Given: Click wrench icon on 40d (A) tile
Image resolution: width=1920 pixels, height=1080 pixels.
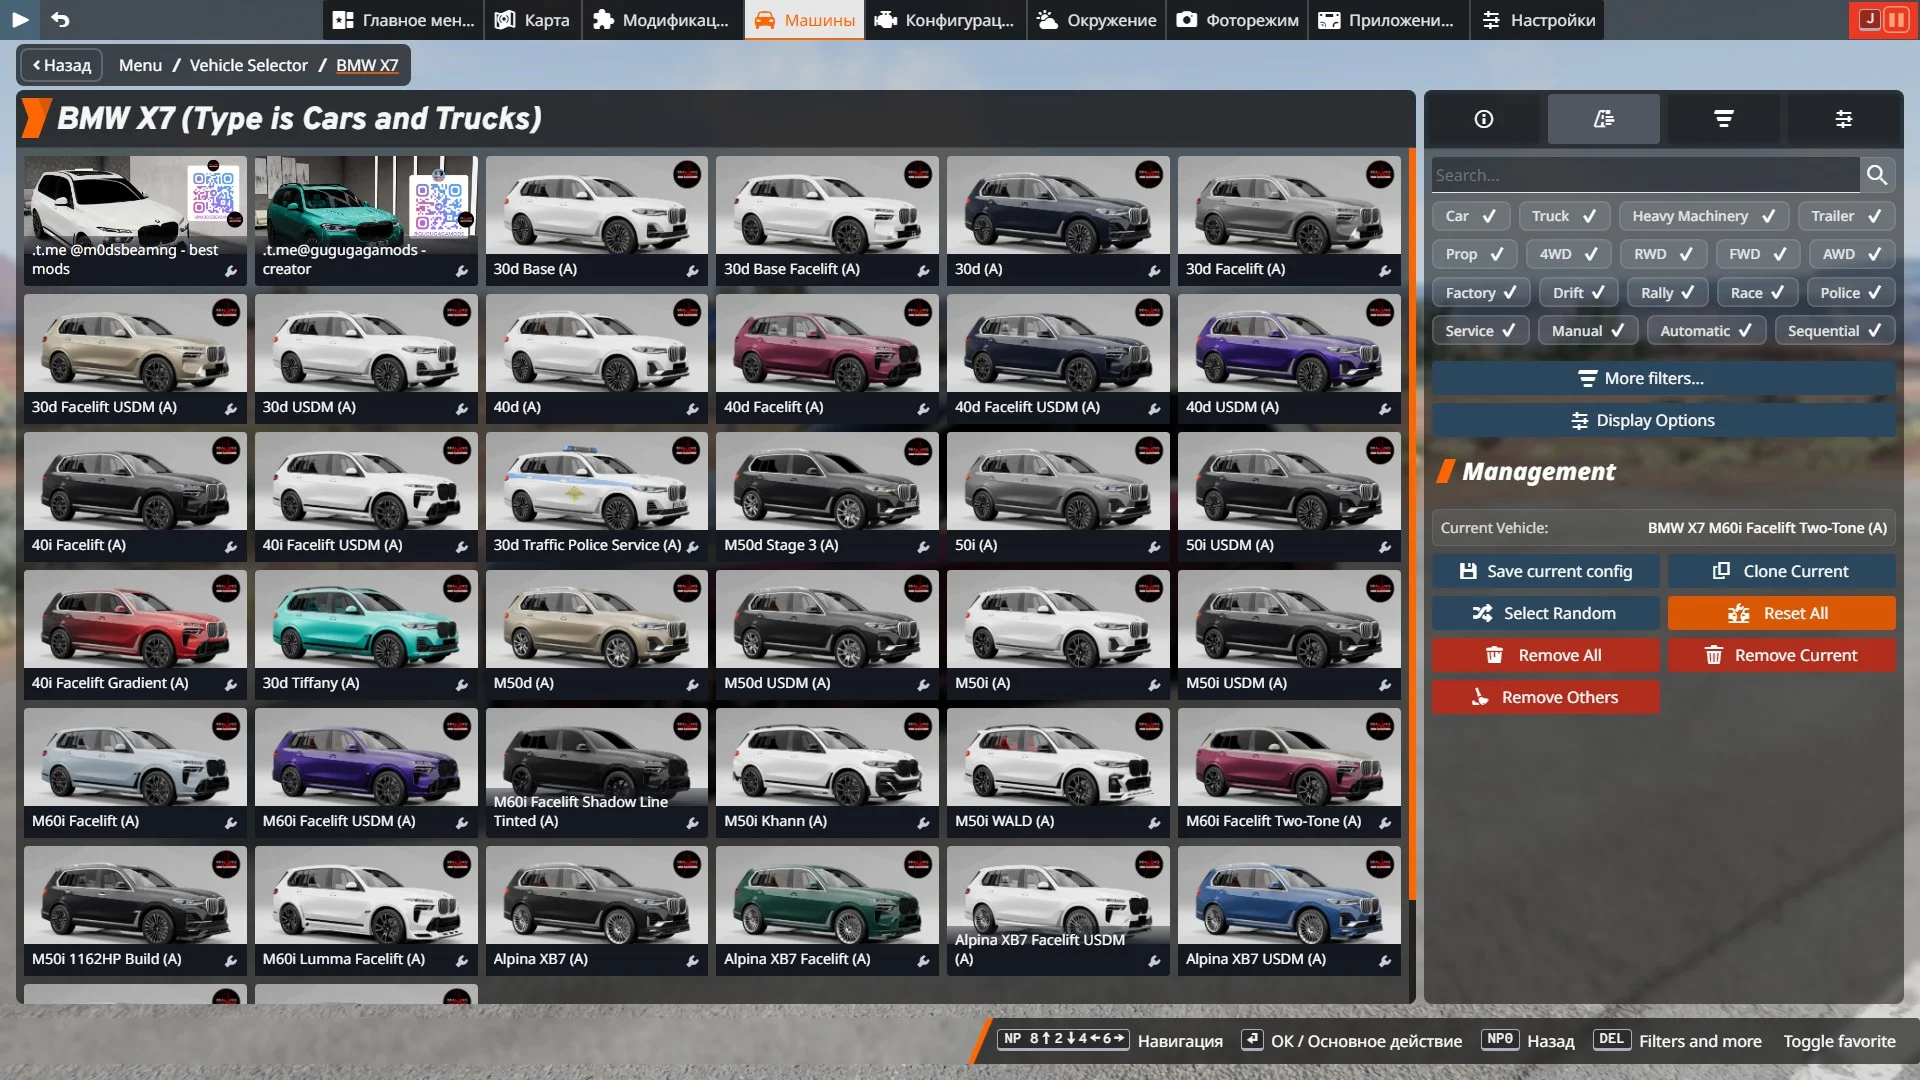Looking at the screenshot, I should (692, 409).
